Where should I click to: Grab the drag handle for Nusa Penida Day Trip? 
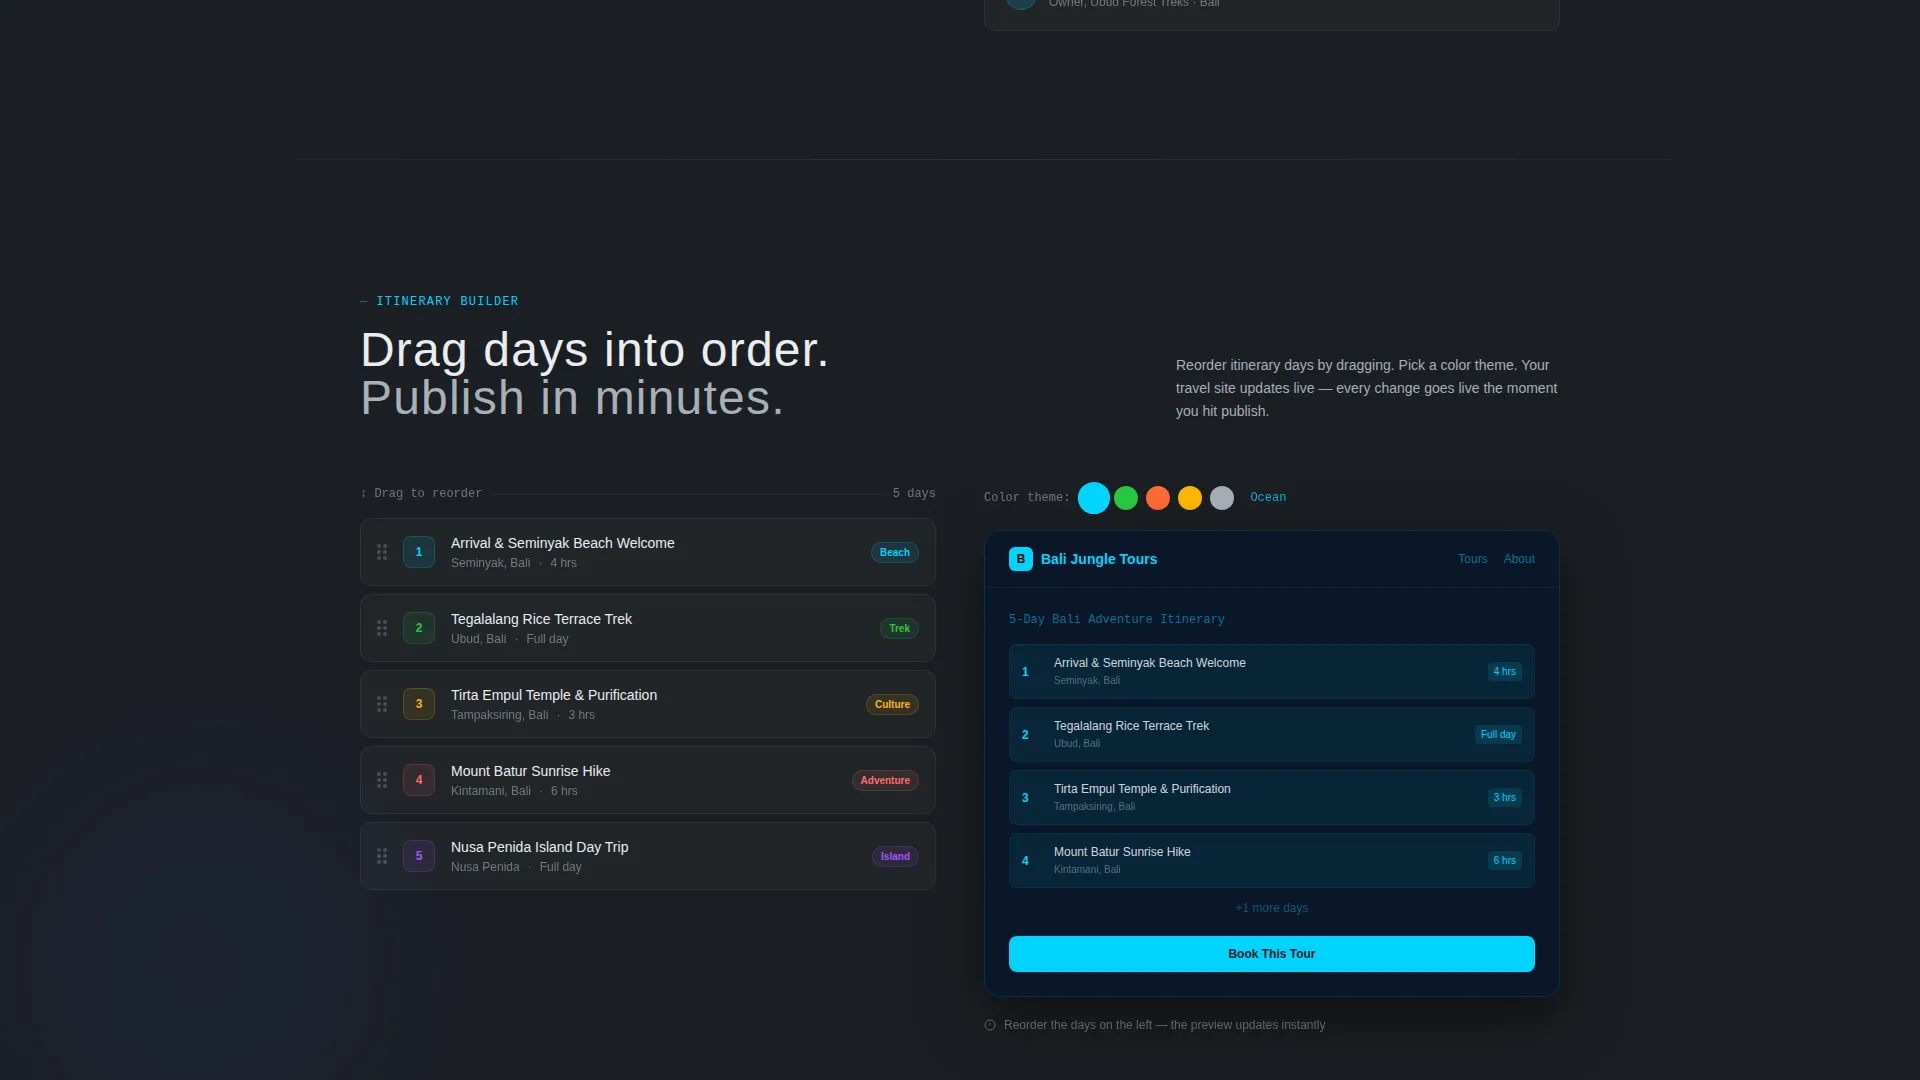point(382,856)
